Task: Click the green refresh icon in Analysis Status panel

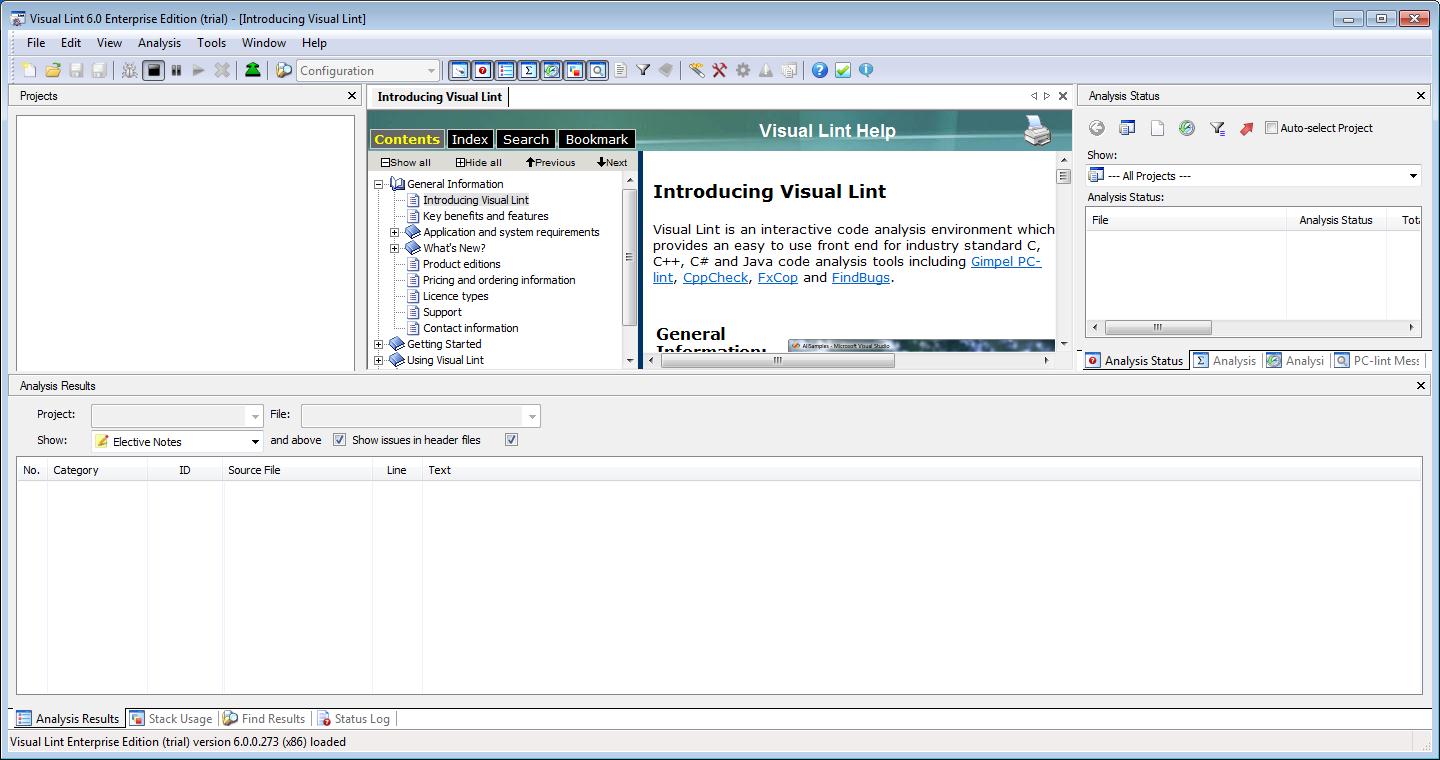Action: 1187,128
